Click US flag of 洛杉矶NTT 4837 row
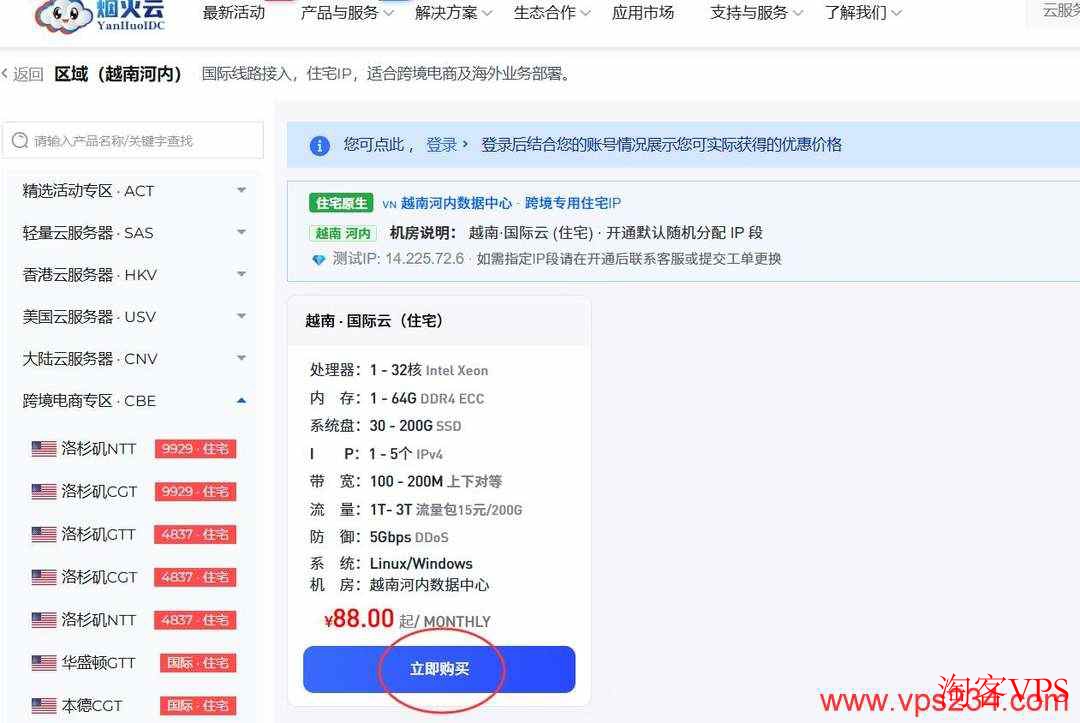Image resolution: width=1080 pixels, height=723 pixels. coord(44,620)
